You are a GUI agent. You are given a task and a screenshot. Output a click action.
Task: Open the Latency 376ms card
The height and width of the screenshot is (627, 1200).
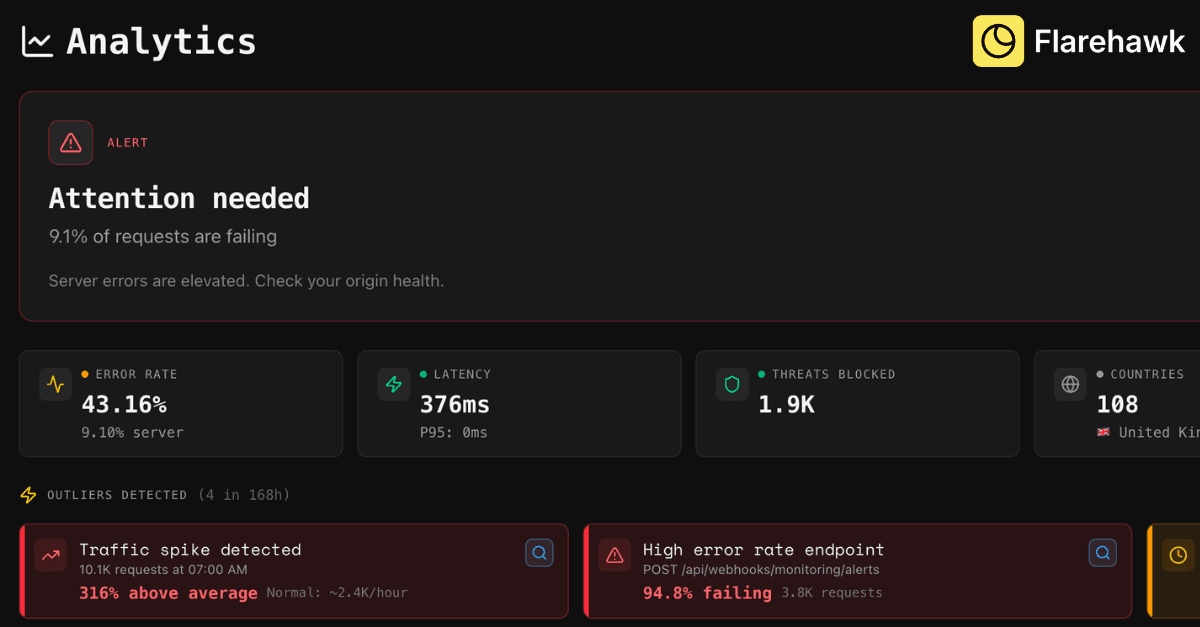tap(519, 404)
